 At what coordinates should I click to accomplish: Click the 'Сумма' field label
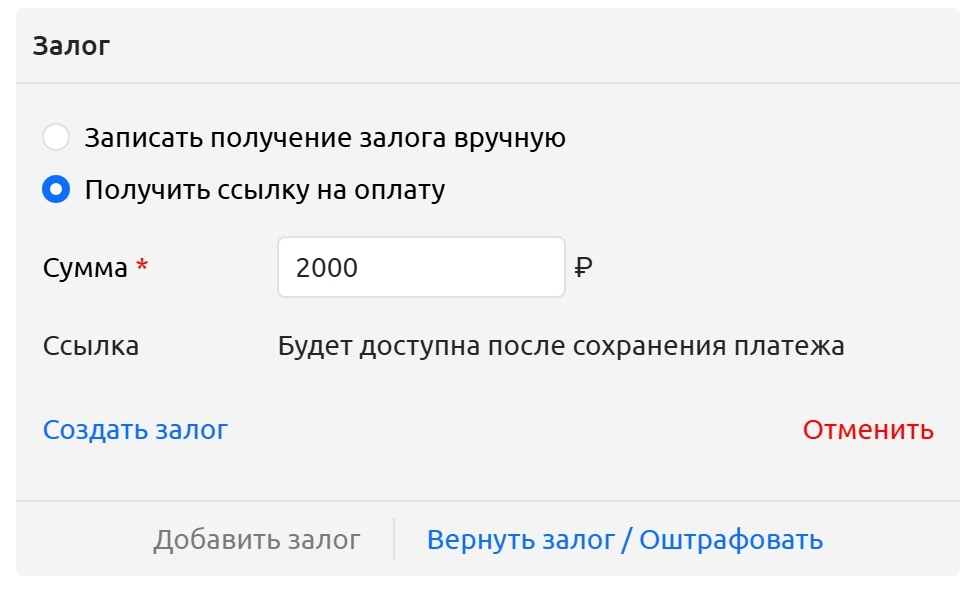(85, 268)
